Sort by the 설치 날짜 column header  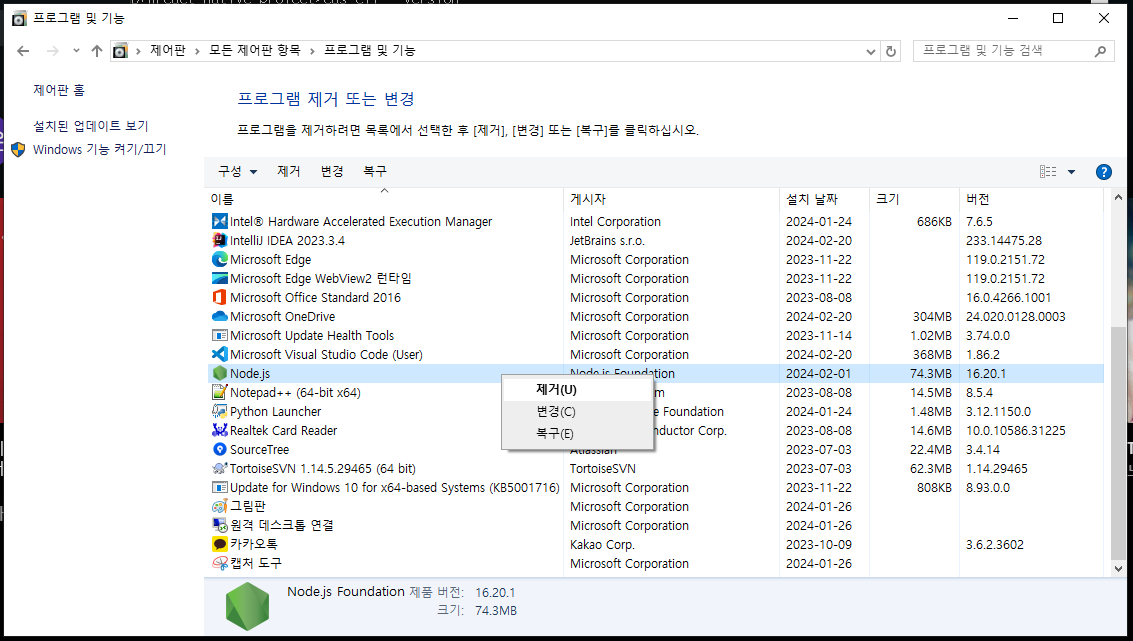(824, 199)
